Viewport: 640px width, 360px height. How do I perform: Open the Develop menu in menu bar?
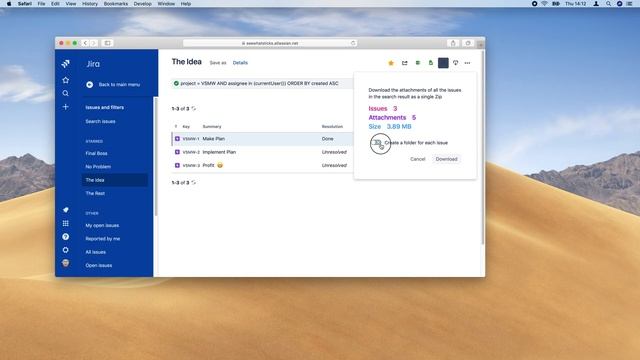142,4
